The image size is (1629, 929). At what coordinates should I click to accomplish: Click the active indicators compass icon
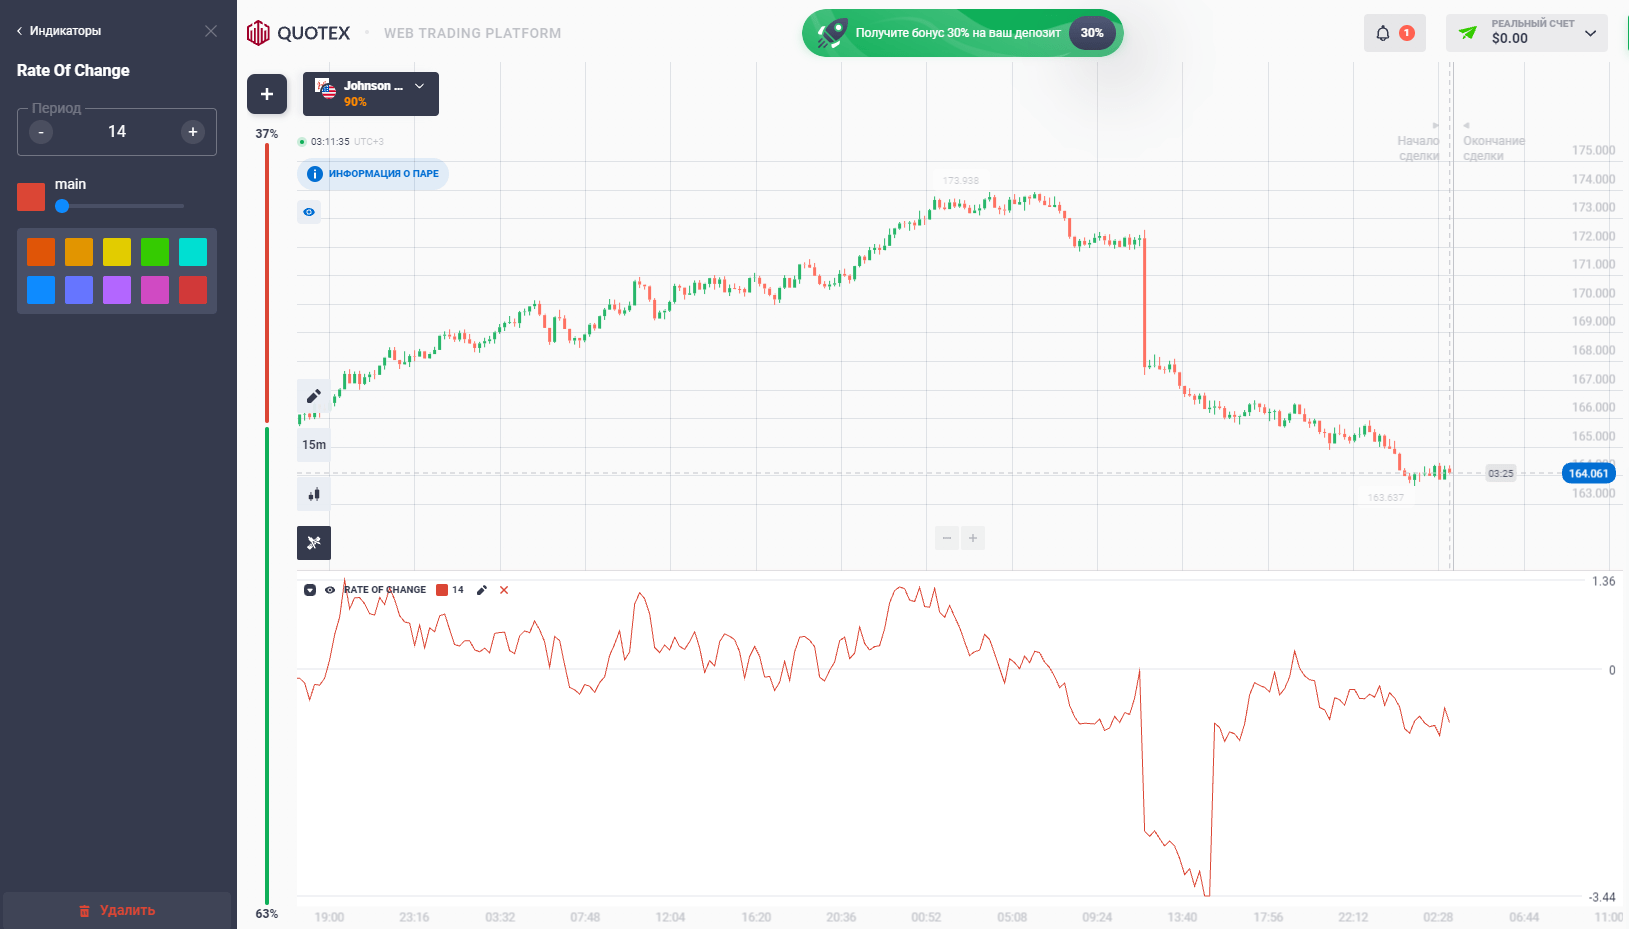(x=313, y=543)
